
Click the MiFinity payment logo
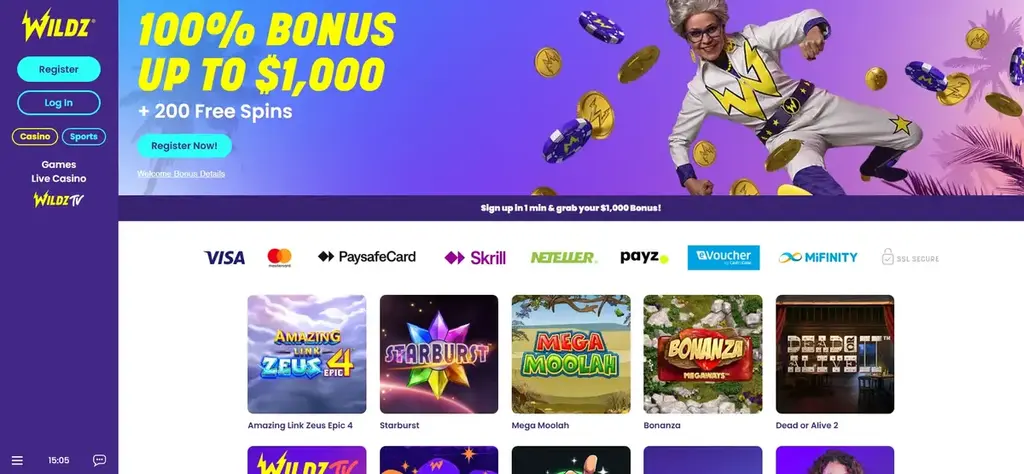818,257
